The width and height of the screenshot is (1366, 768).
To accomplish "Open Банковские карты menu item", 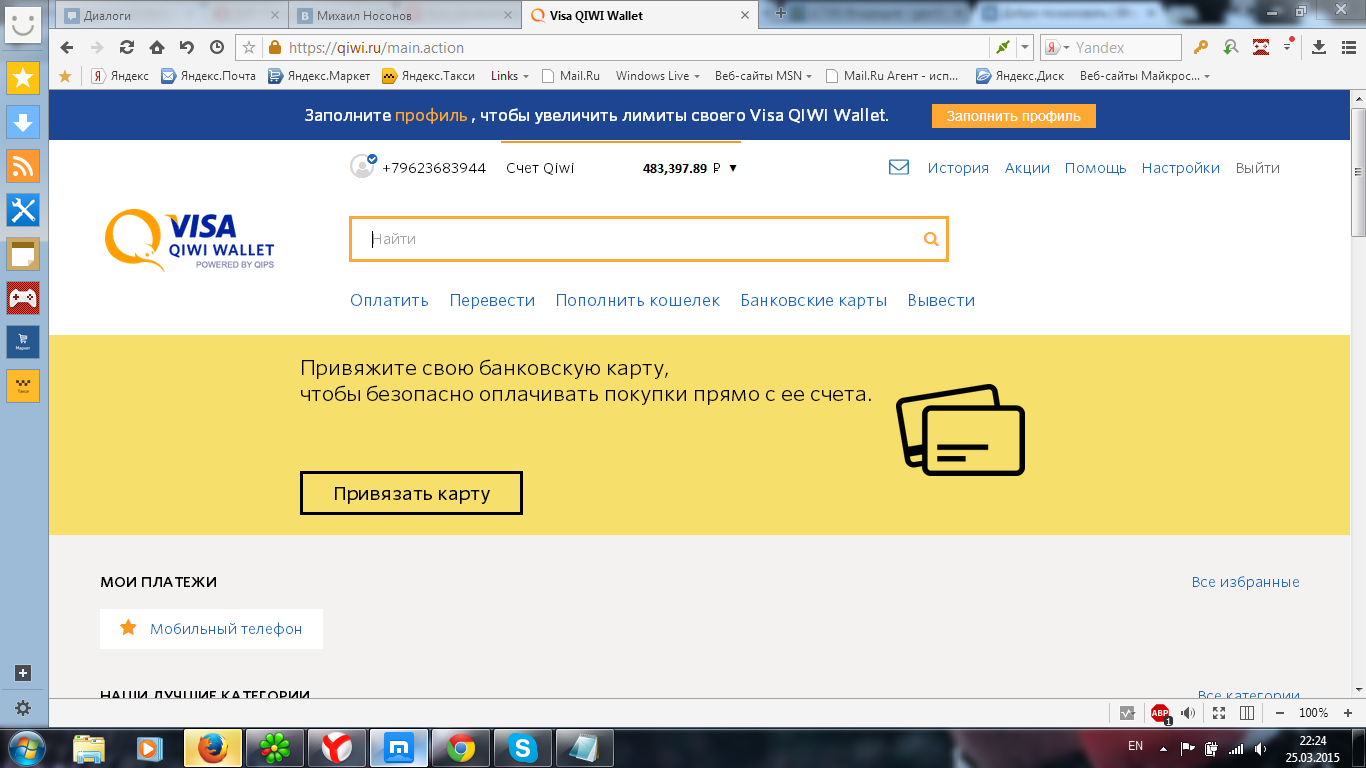I will [814, 300].
